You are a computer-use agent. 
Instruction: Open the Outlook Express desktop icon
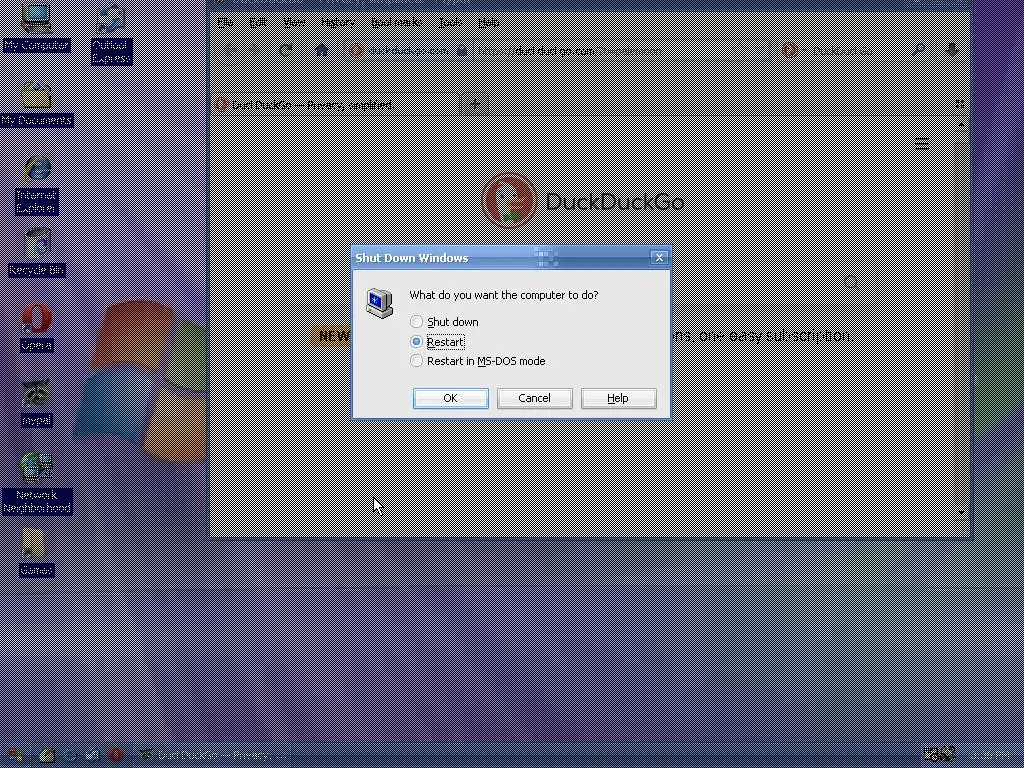point(110,34)
